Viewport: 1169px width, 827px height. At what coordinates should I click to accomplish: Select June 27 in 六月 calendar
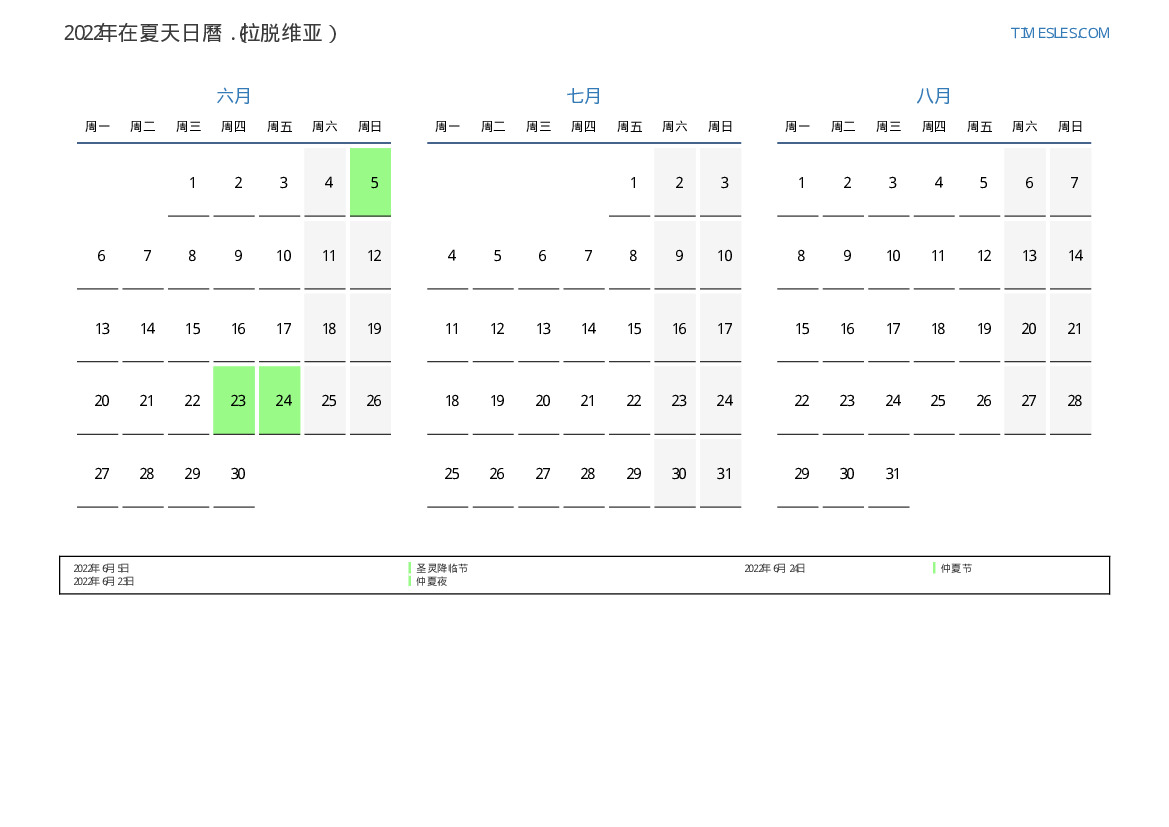click(98, 474)
